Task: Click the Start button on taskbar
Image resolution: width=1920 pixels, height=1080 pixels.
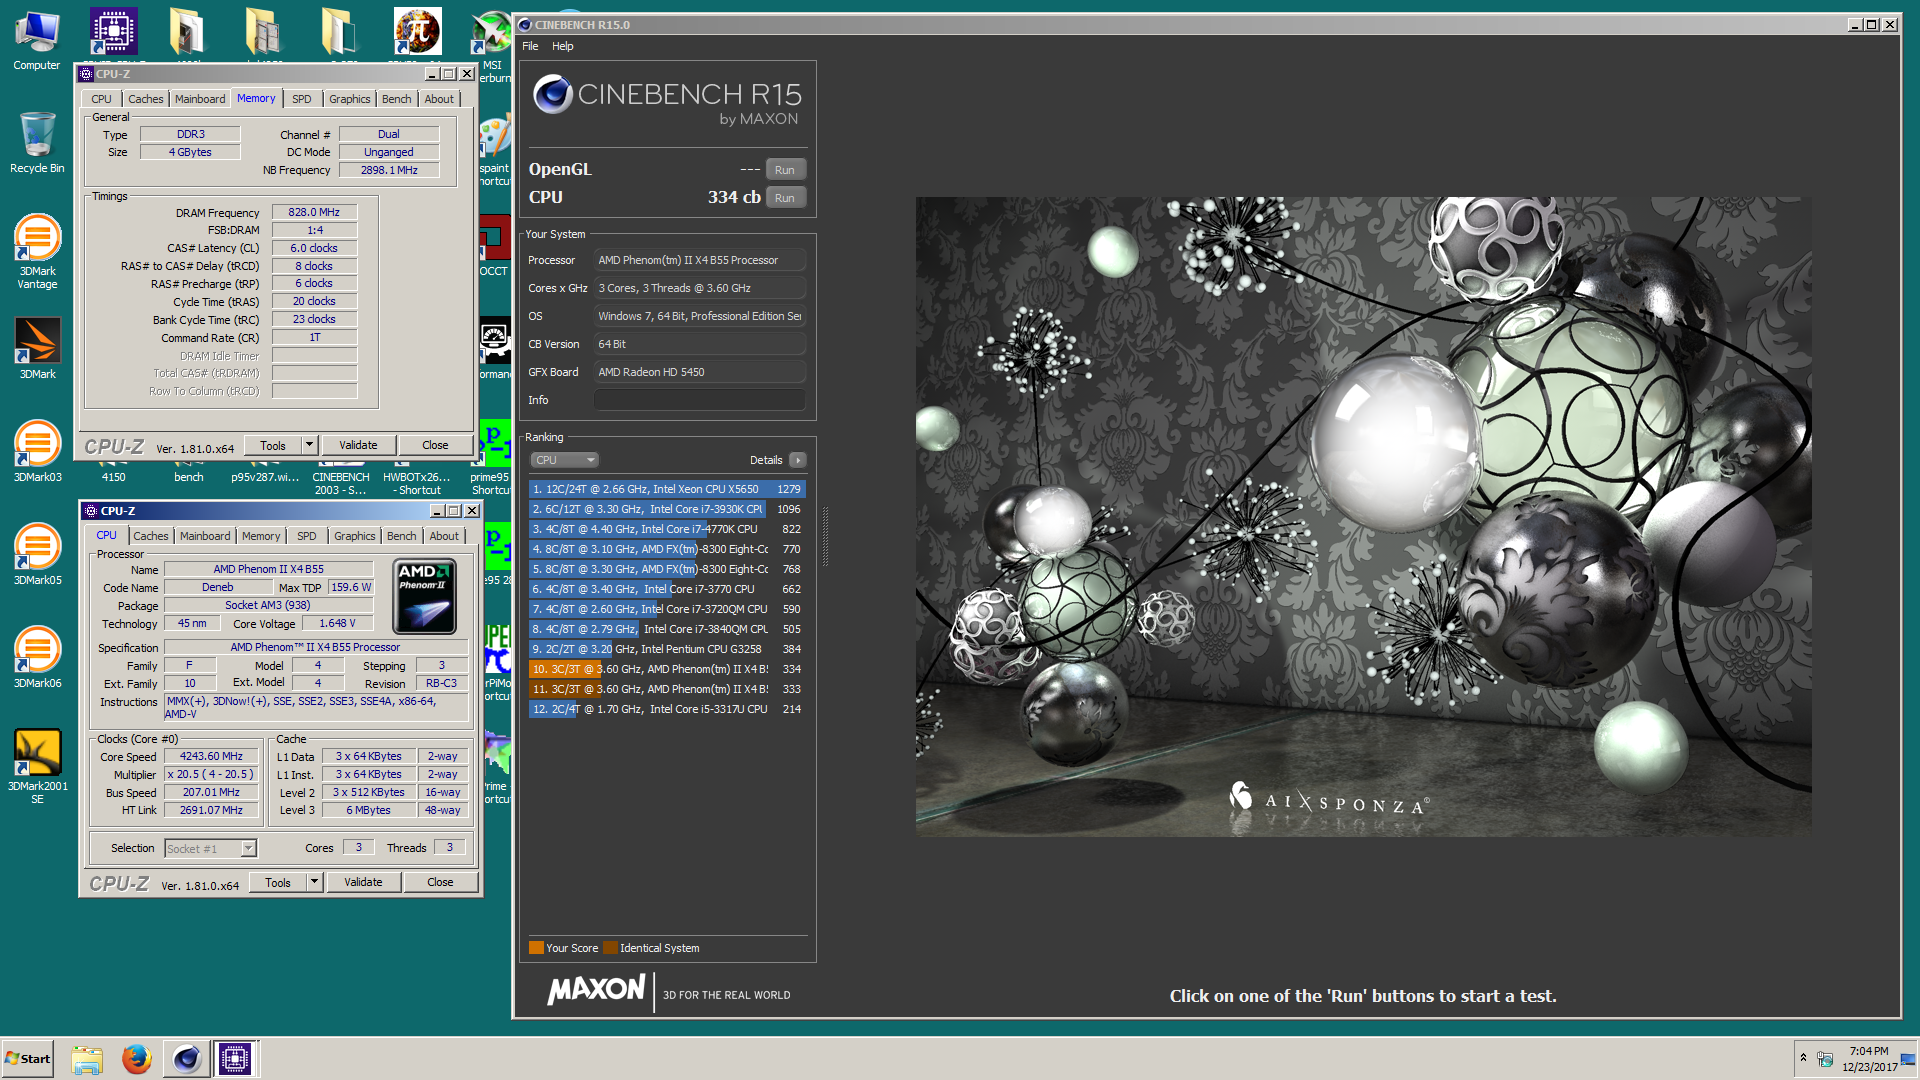Action: 28,1058
